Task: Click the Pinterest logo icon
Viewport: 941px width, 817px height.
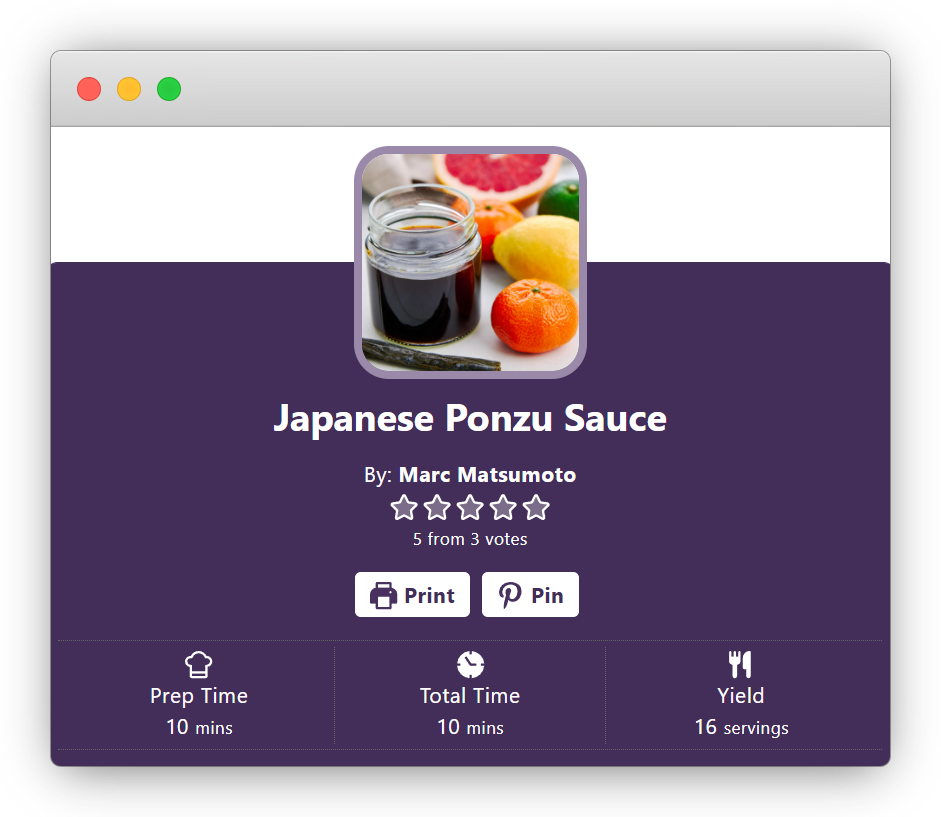Action: 510,595
